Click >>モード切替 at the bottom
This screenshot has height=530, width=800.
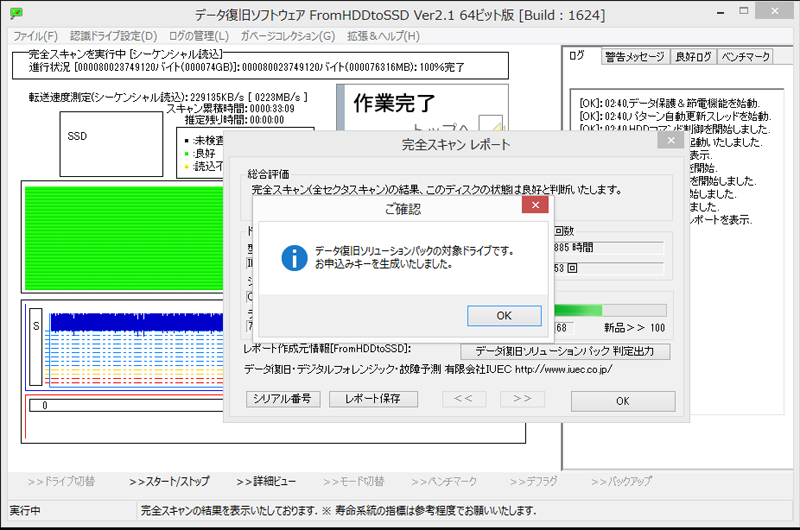[354, 481]
